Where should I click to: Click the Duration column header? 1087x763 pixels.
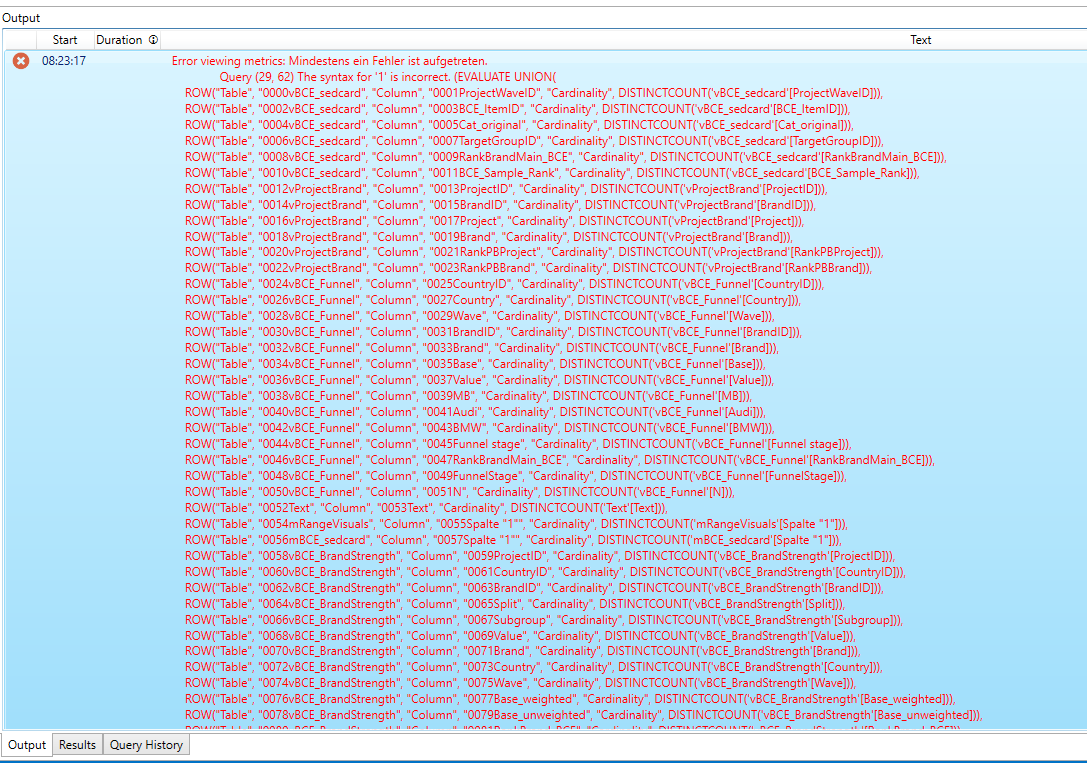119,40
